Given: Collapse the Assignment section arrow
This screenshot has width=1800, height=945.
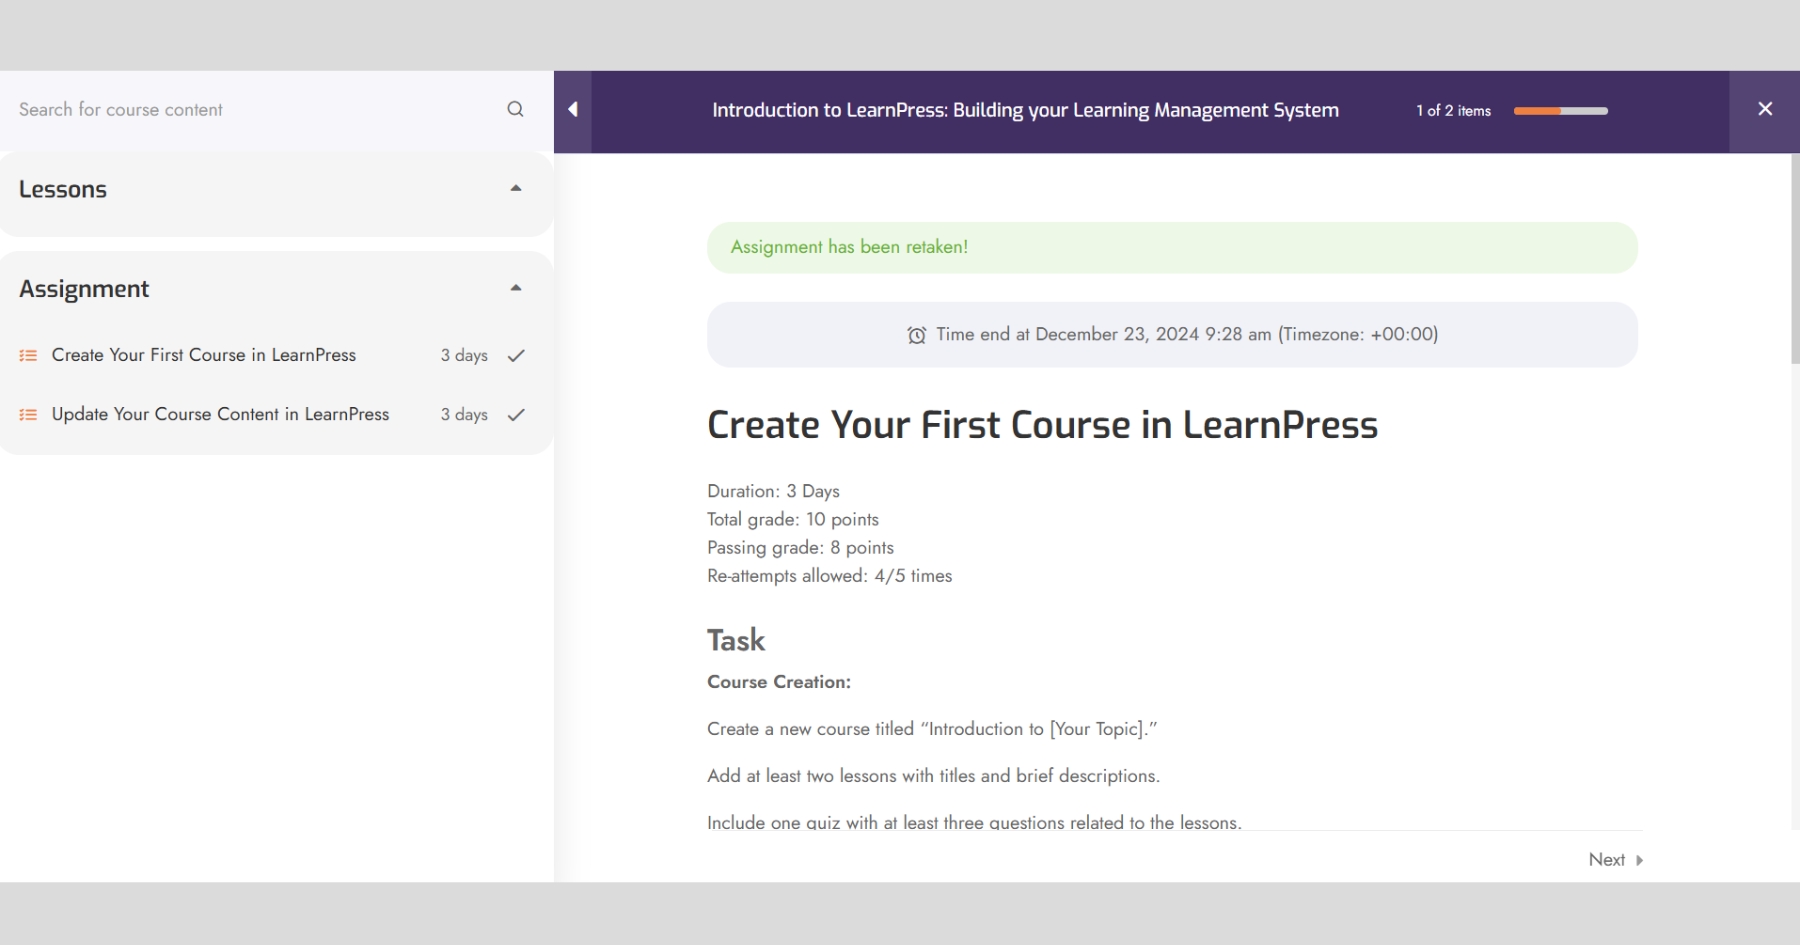Looking at the screenshot, I should 516,288.
